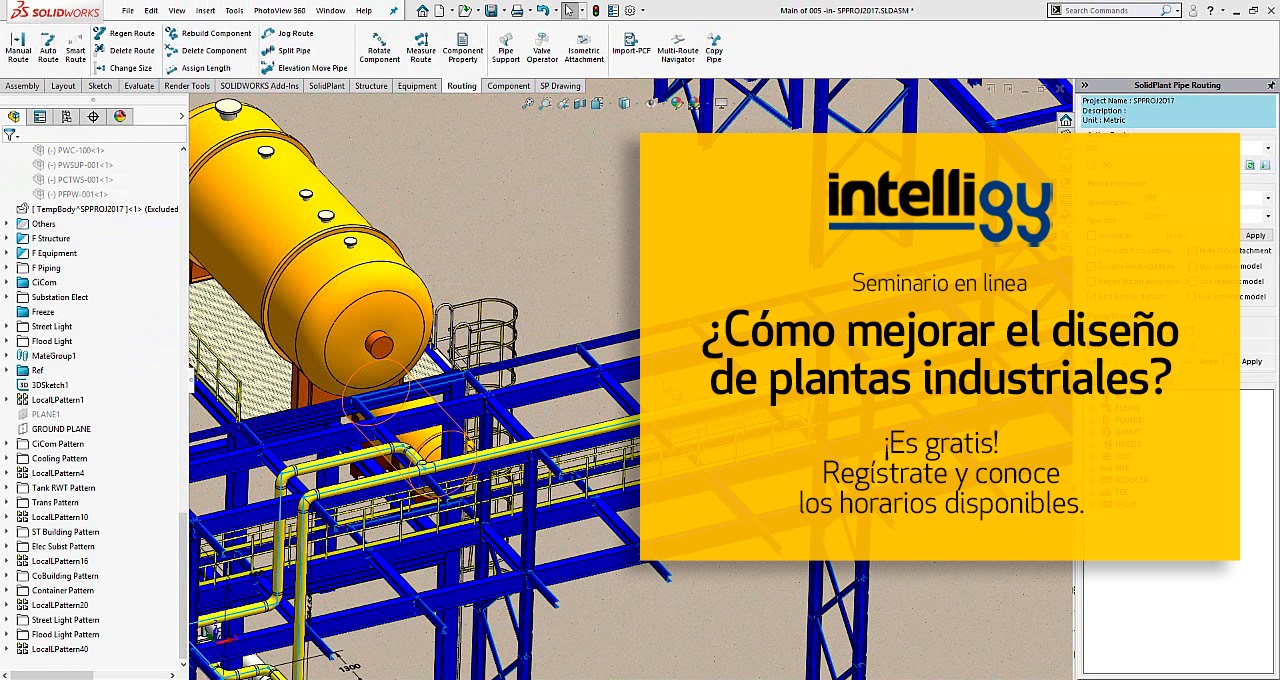Image resolution: width=1280 pixels, height=680 pixels.
Task: Expand the Others folder
Action: pyautogui.click(x=7, y=224)
